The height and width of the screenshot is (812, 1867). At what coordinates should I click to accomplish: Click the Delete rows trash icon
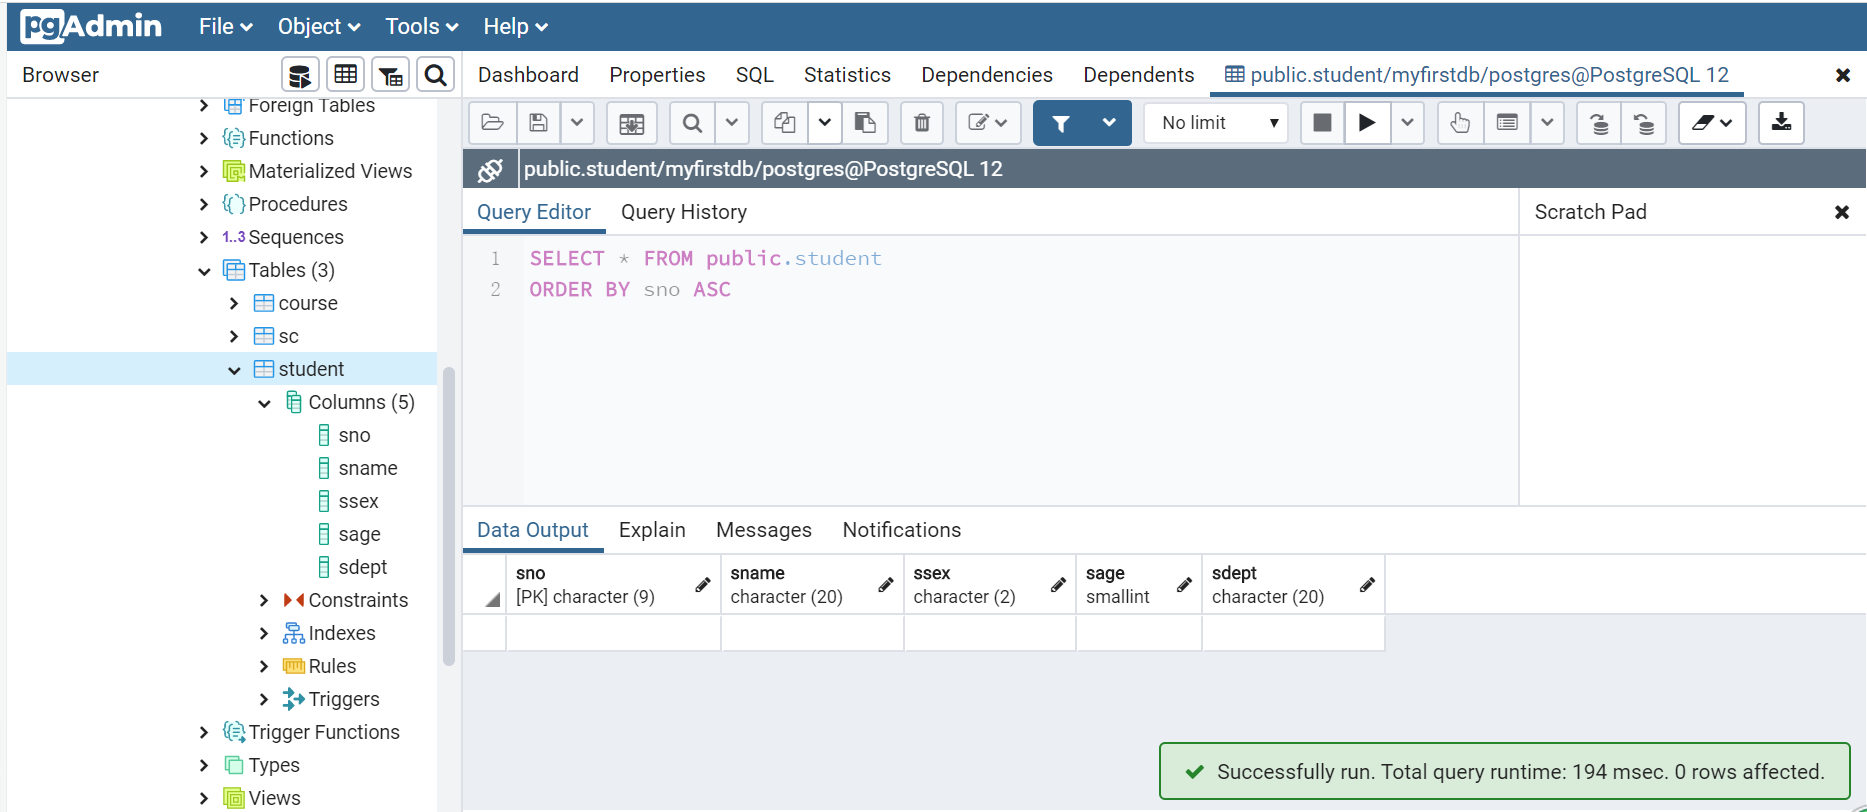point(922,123)
